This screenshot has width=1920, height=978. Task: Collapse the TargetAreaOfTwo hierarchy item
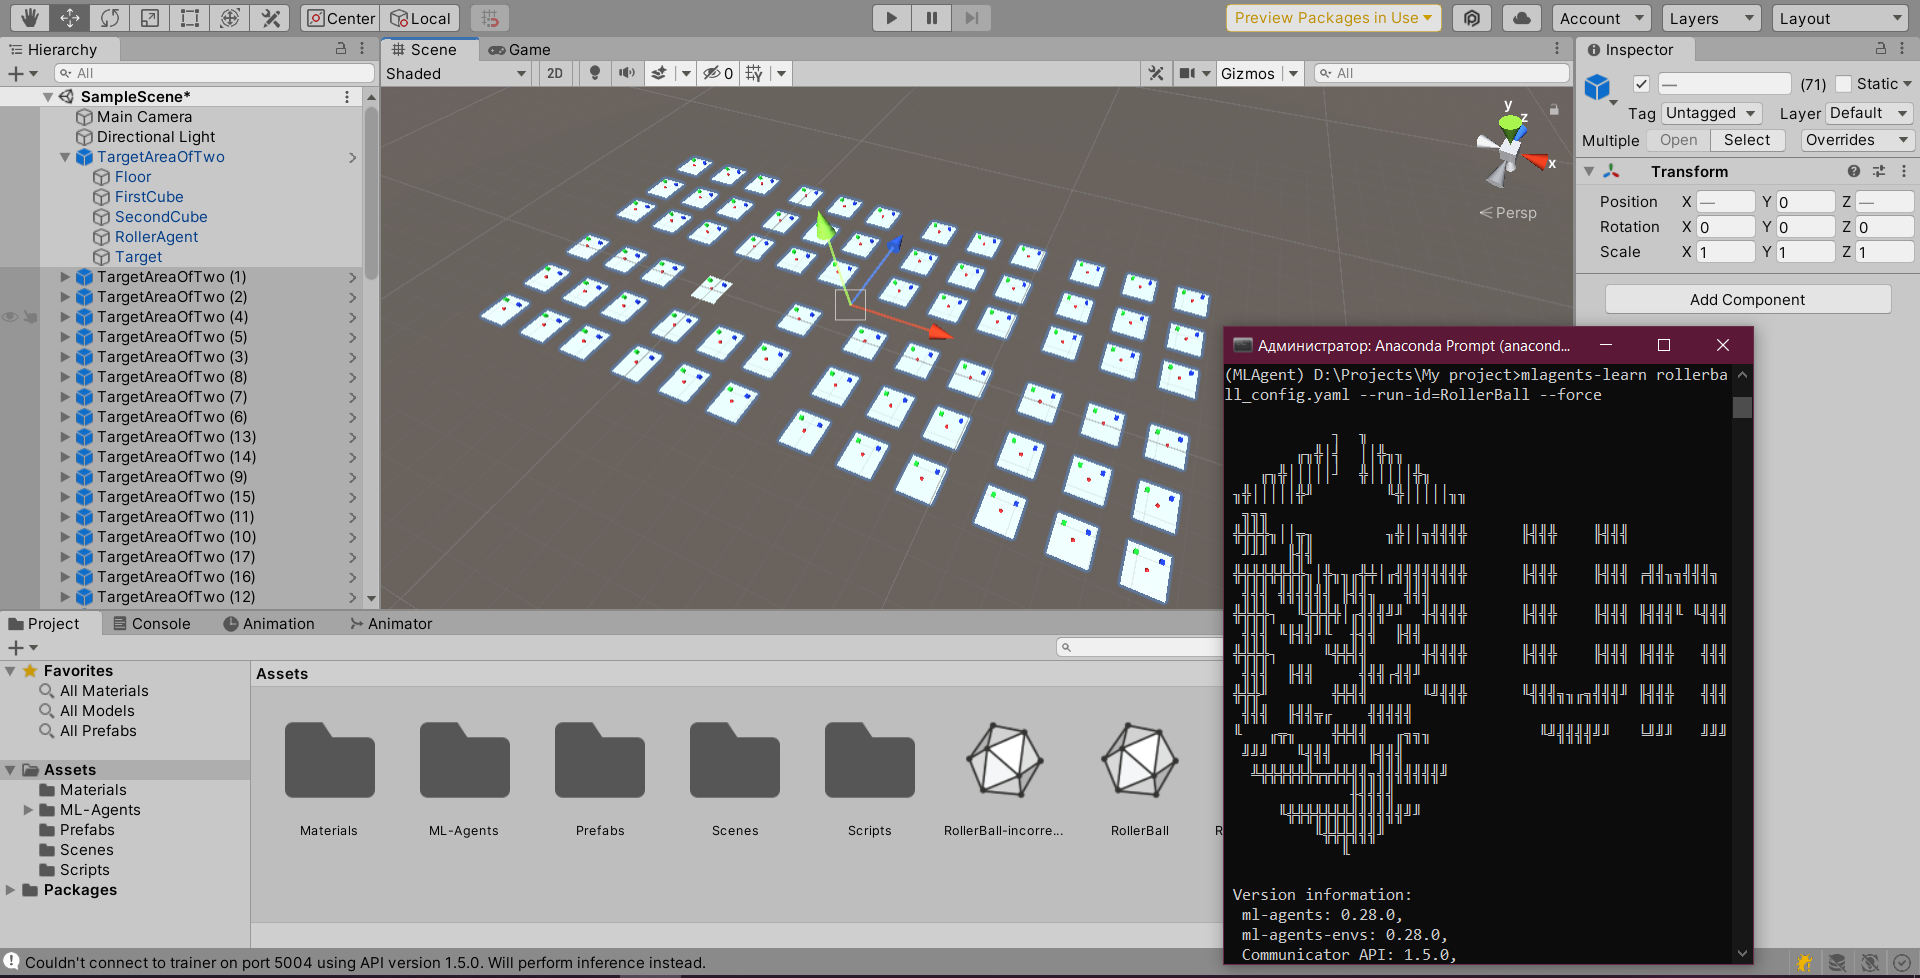pyautogui.click(x=65, y=157)
